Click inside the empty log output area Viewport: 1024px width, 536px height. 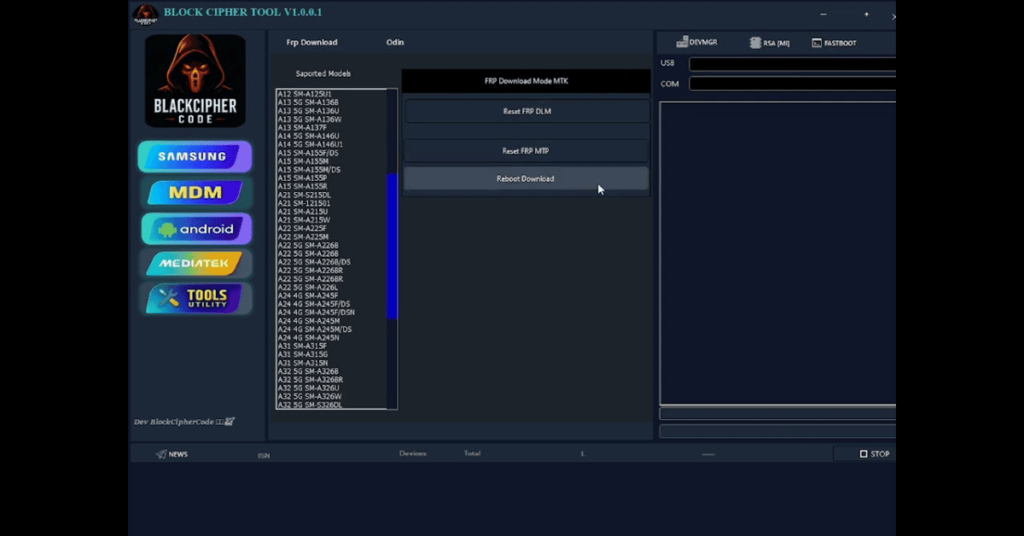click(778, 253)
